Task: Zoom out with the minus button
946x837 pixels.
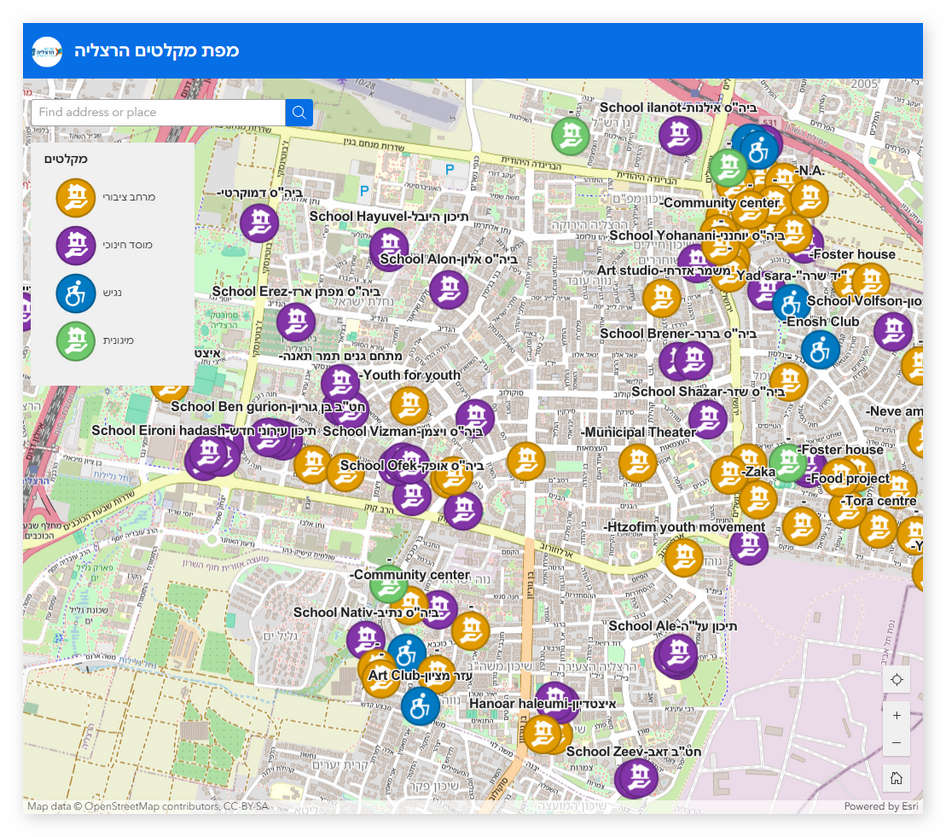Action: pyautogui.click(x=897, y=742)
